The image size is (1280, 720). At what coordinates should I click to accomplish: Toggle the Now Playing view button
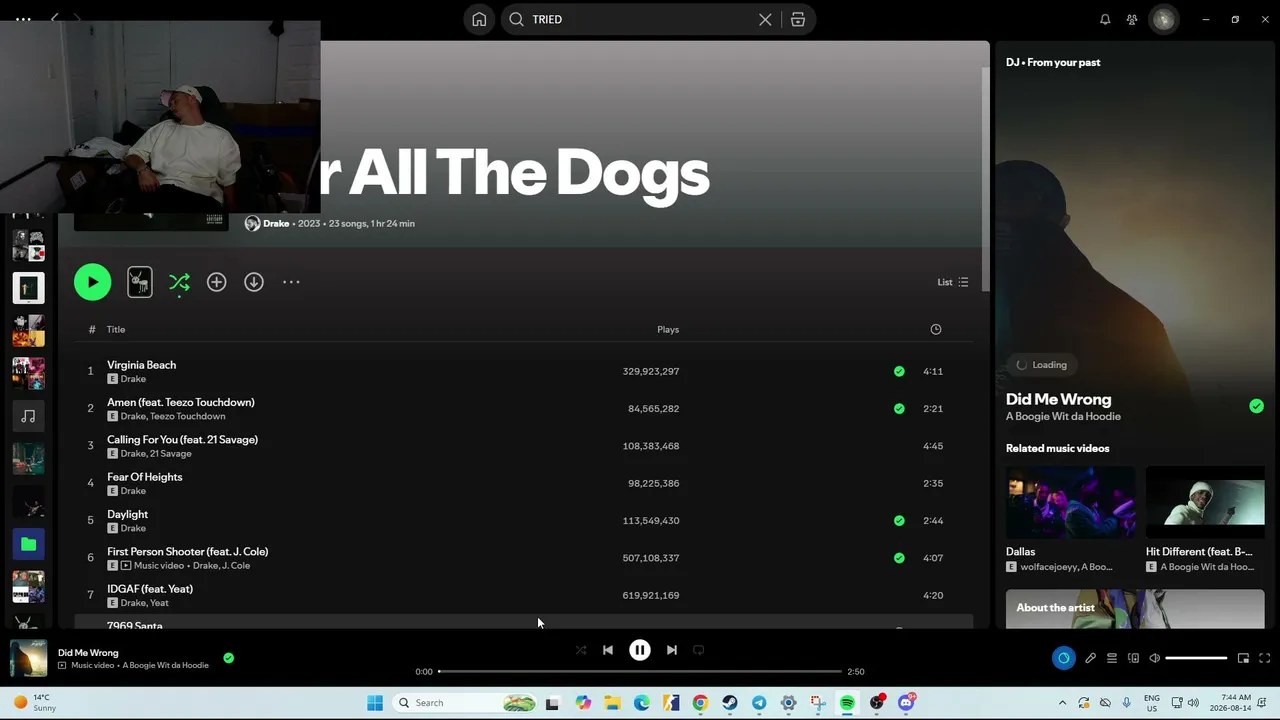(x=1063, y=658)
